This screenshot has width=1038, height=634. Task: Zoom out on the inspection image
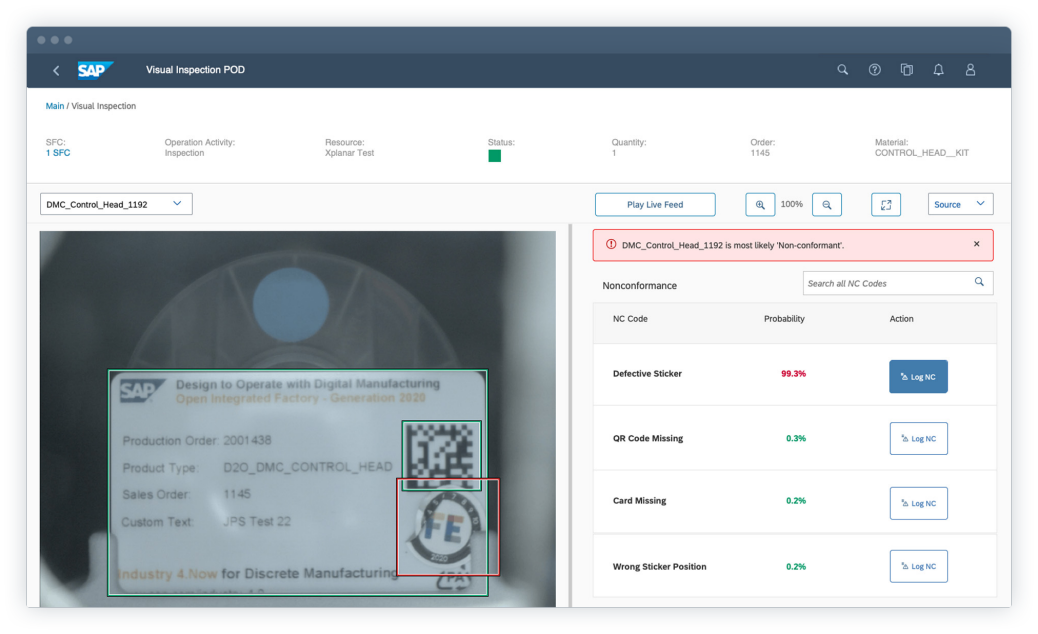click(826, 205)
